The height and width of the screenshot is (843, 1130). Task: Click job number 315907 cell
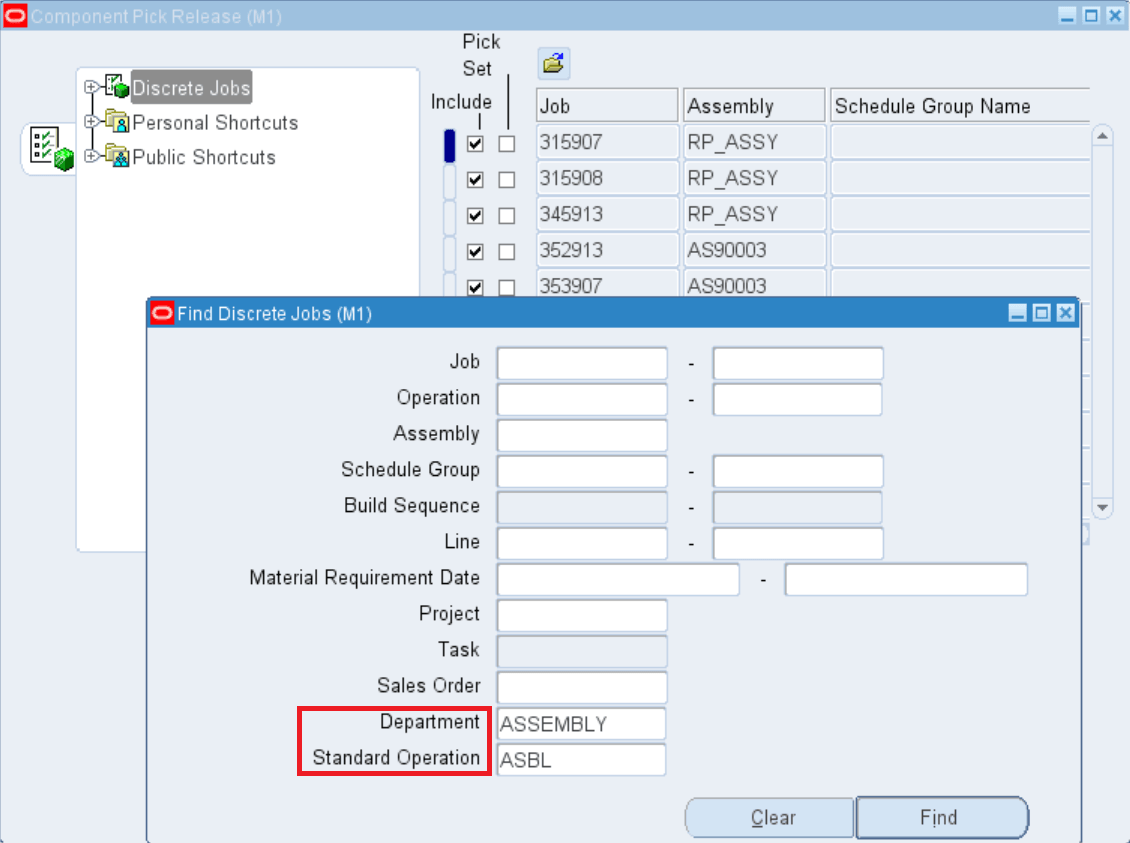[x=608, y=142]
